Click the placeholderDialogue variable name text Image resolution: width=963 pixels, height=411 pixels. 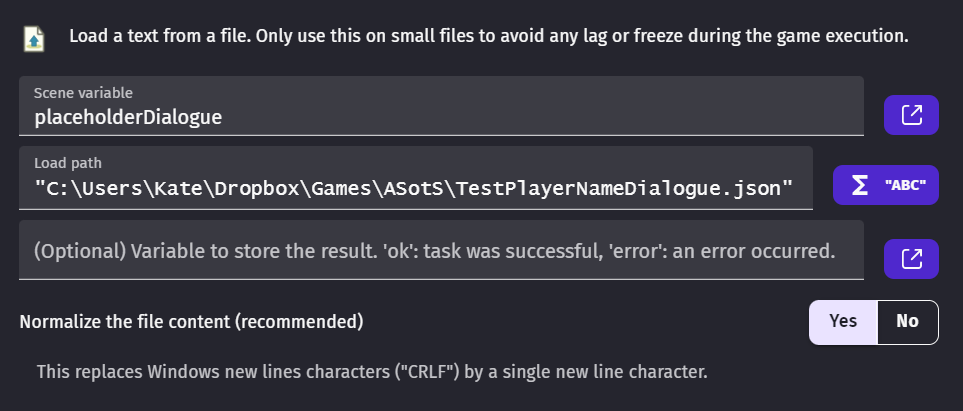coord(128,117)
